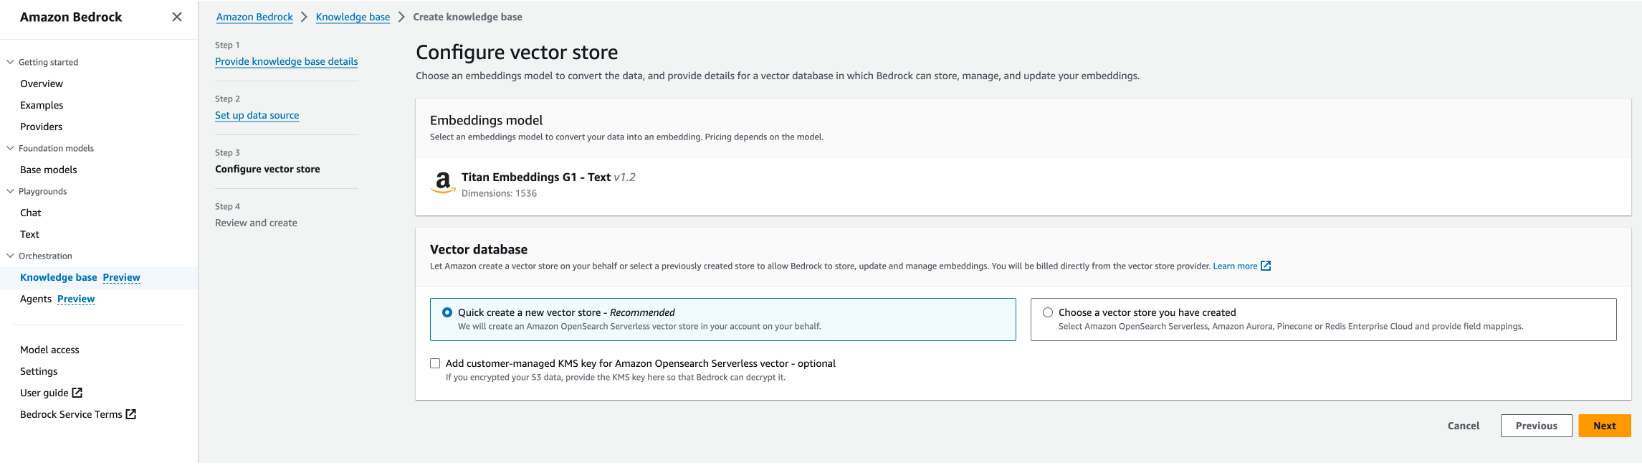This screenshot has height=464, width=1642.
Task: Click the Previous button
Action: (x=1536, y=426)
